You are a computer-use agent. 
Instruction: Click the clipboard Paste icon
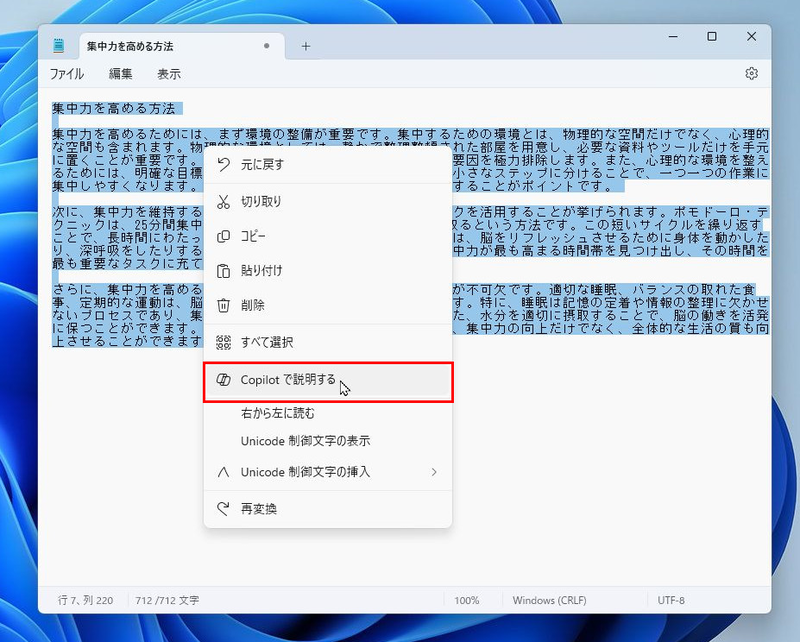coord(223,271)
